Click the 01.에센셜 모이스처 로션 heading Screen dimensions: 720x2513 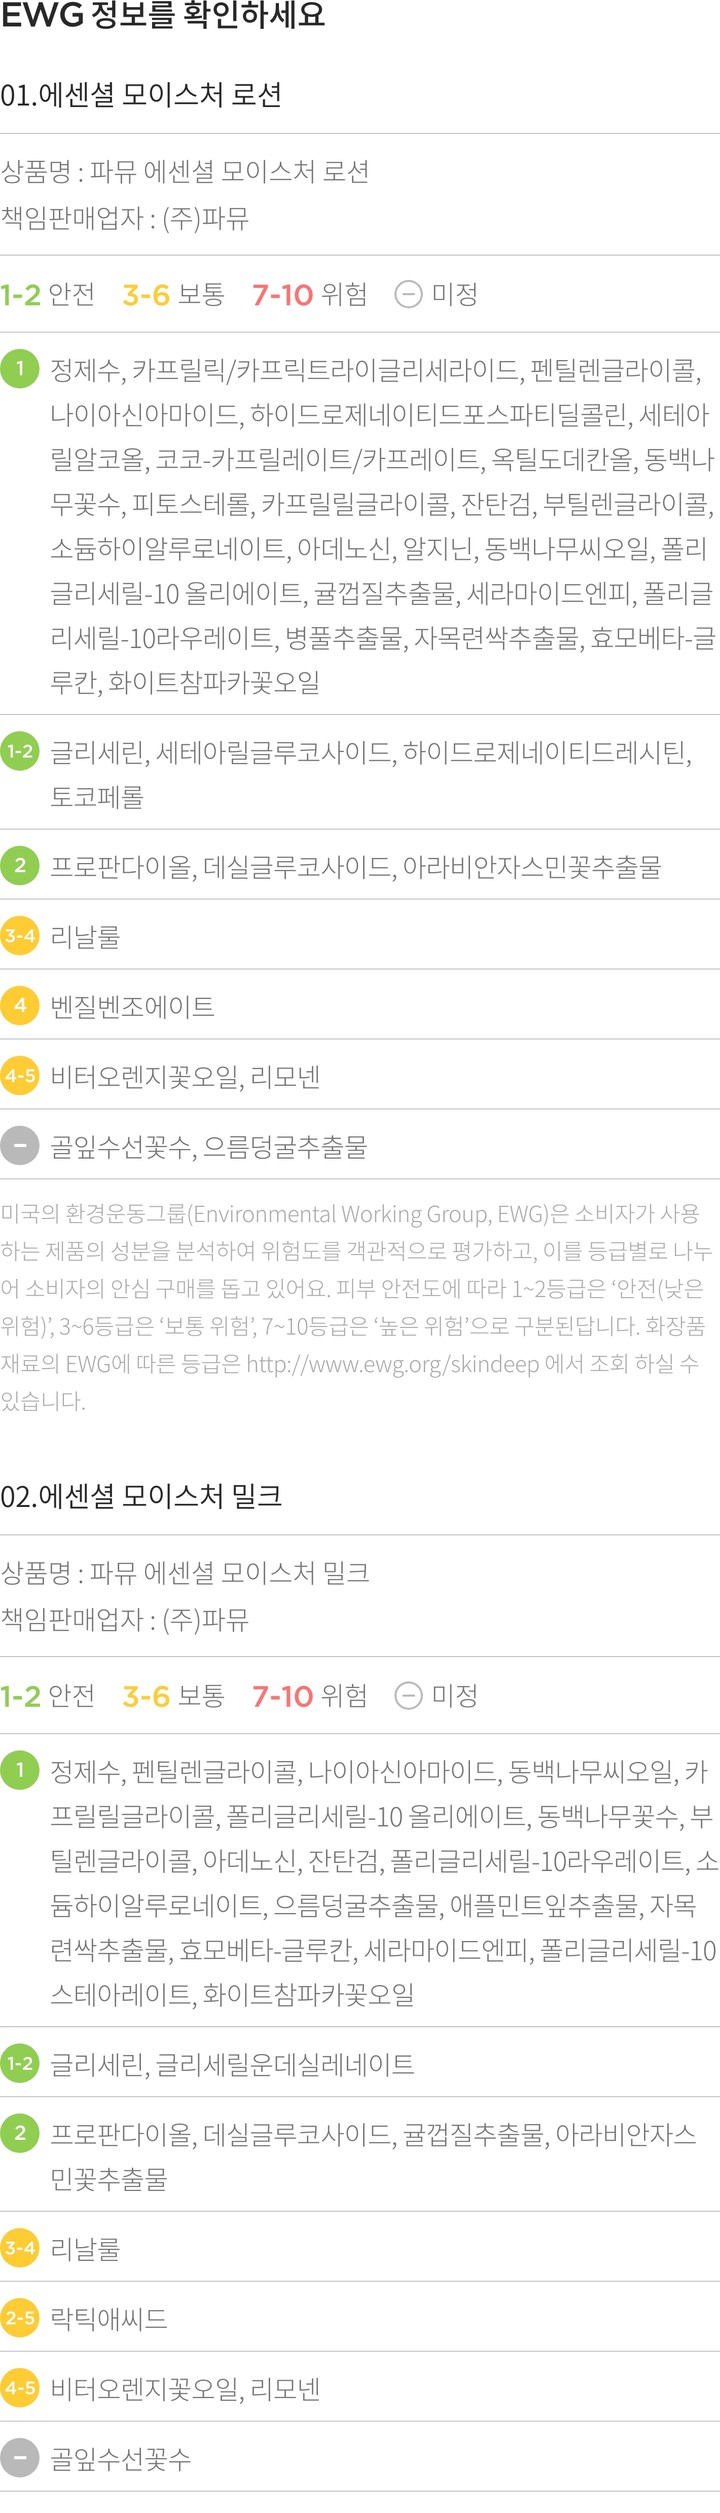point(141,95)
